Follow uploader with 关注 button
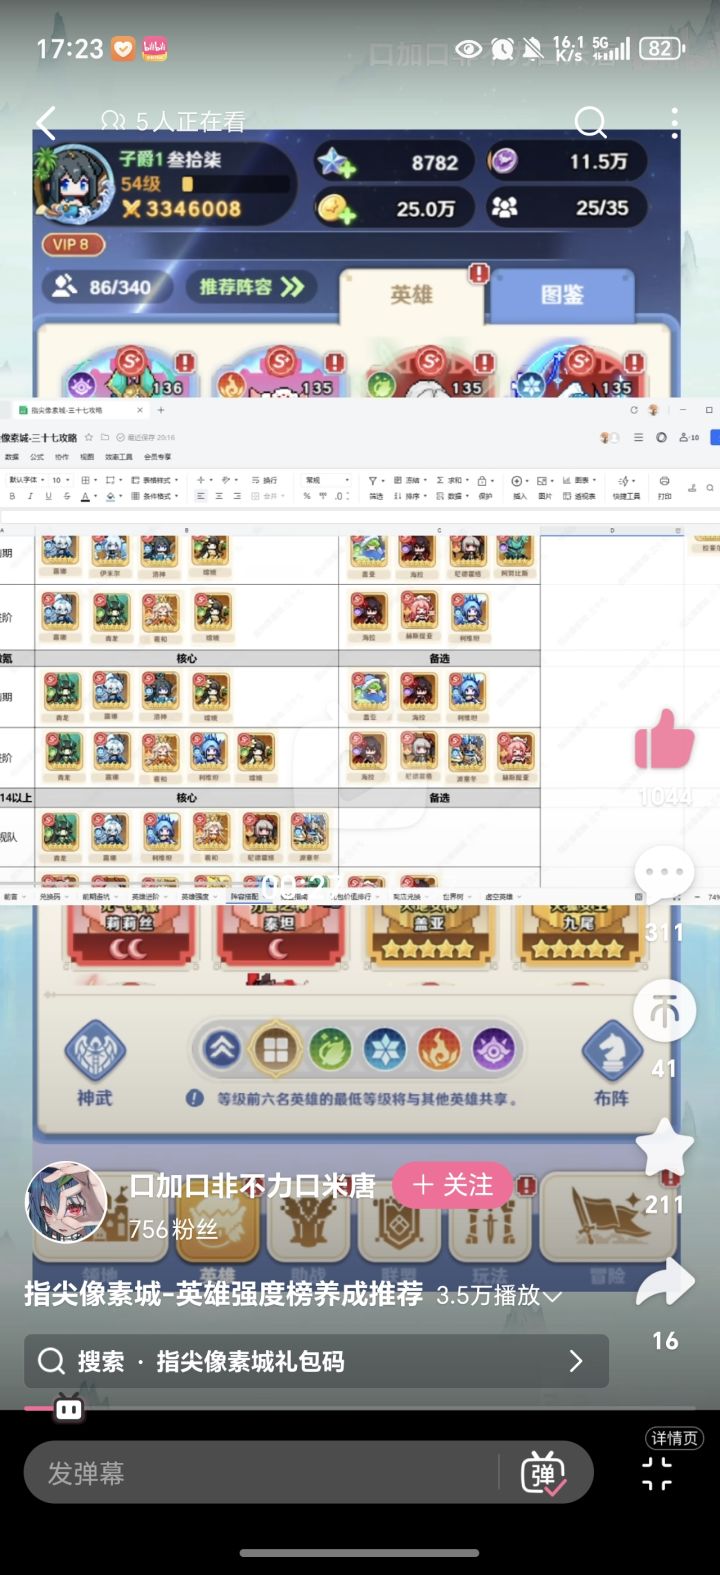The width and height of the screenshot is (720, 1575). [x=452, y=1185]
